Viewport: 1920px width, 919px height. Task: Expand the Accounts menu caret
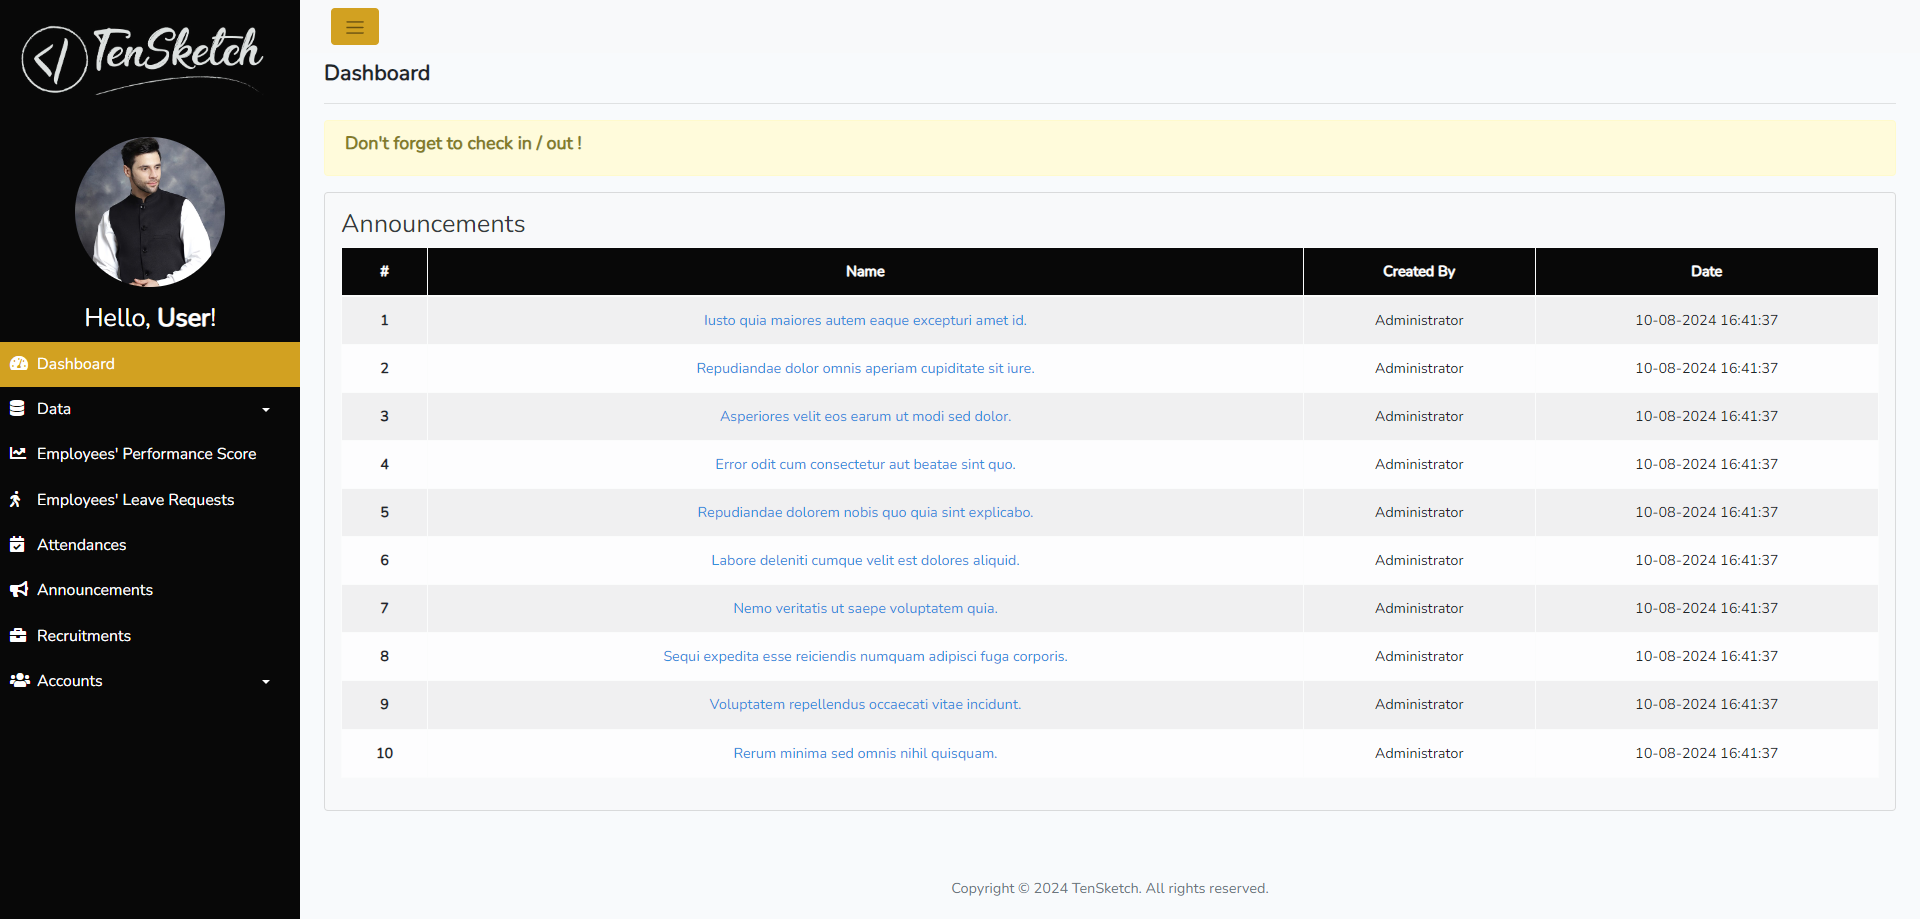(x=266, y=682)
